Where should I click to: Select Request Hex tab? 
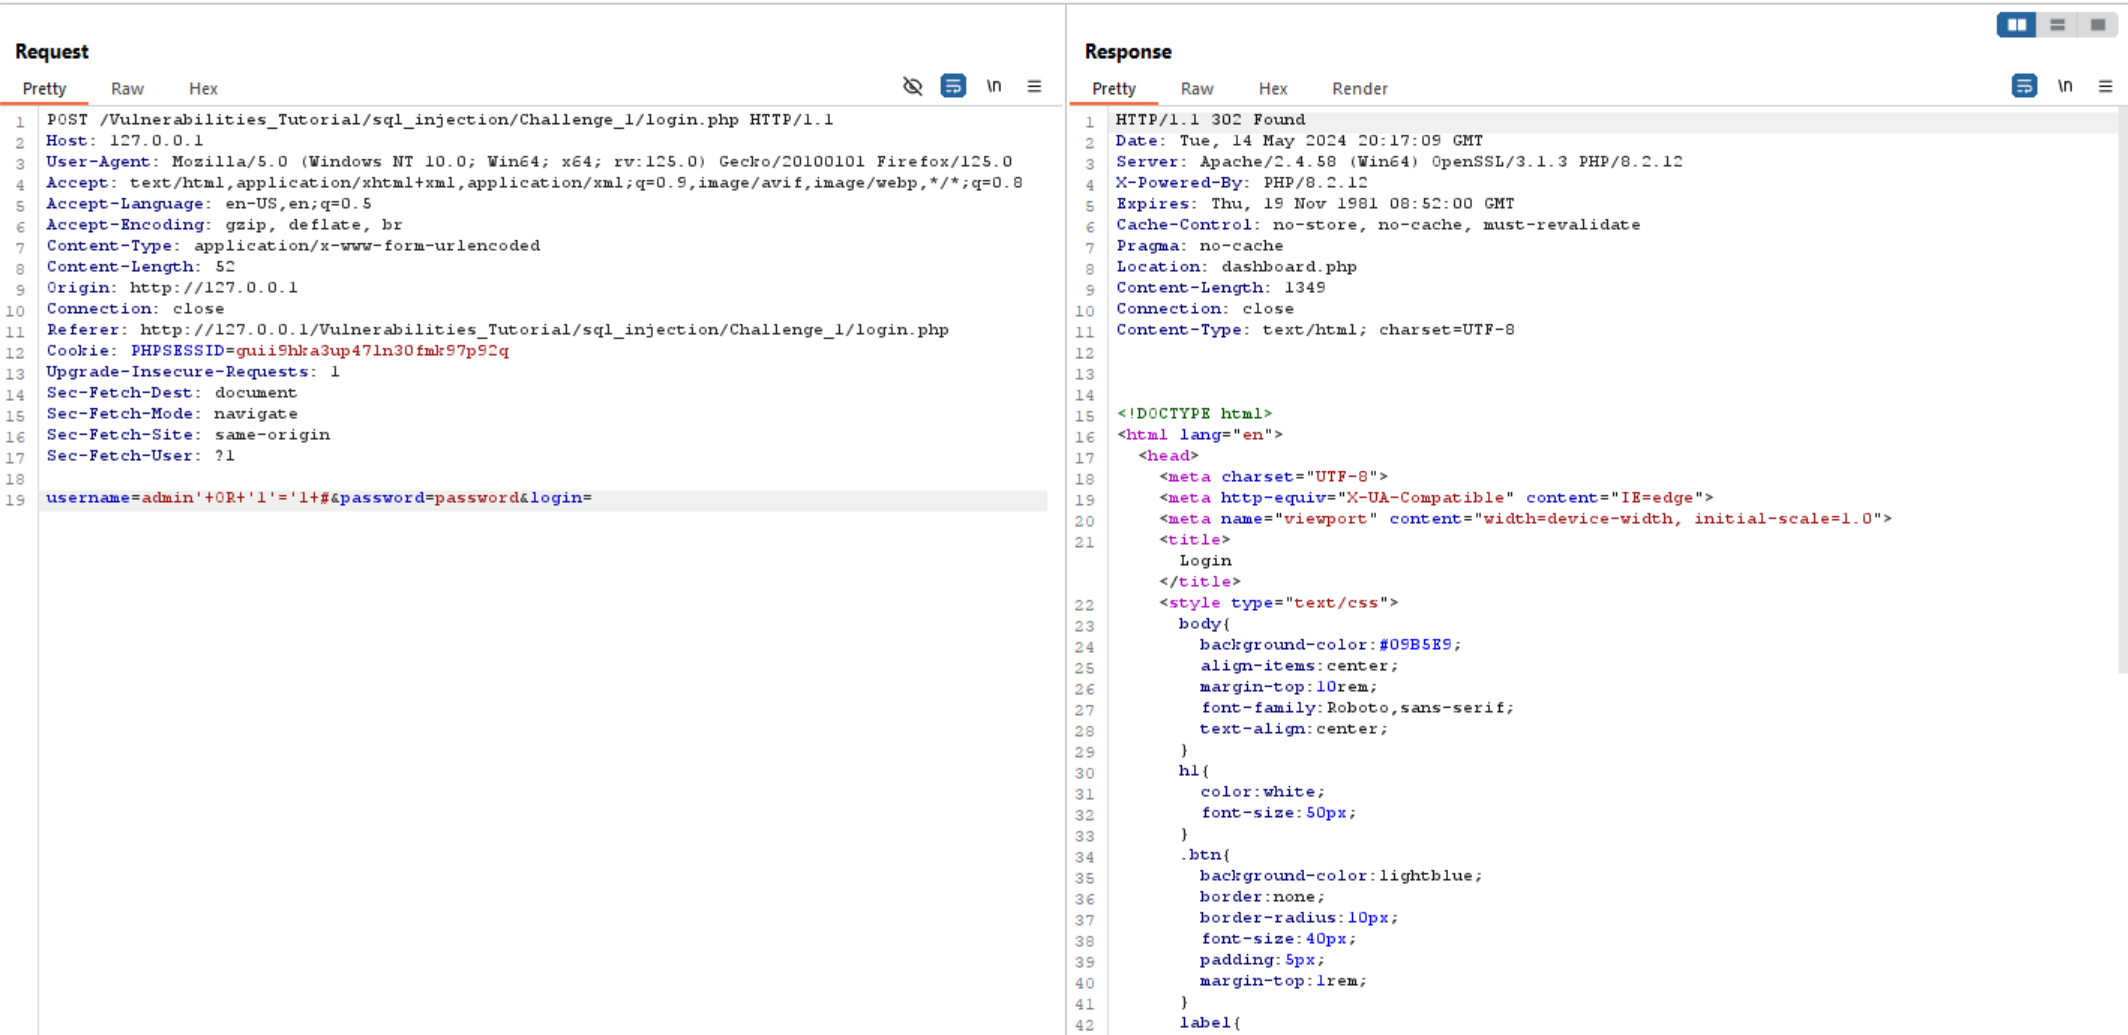tap(203, 89)
